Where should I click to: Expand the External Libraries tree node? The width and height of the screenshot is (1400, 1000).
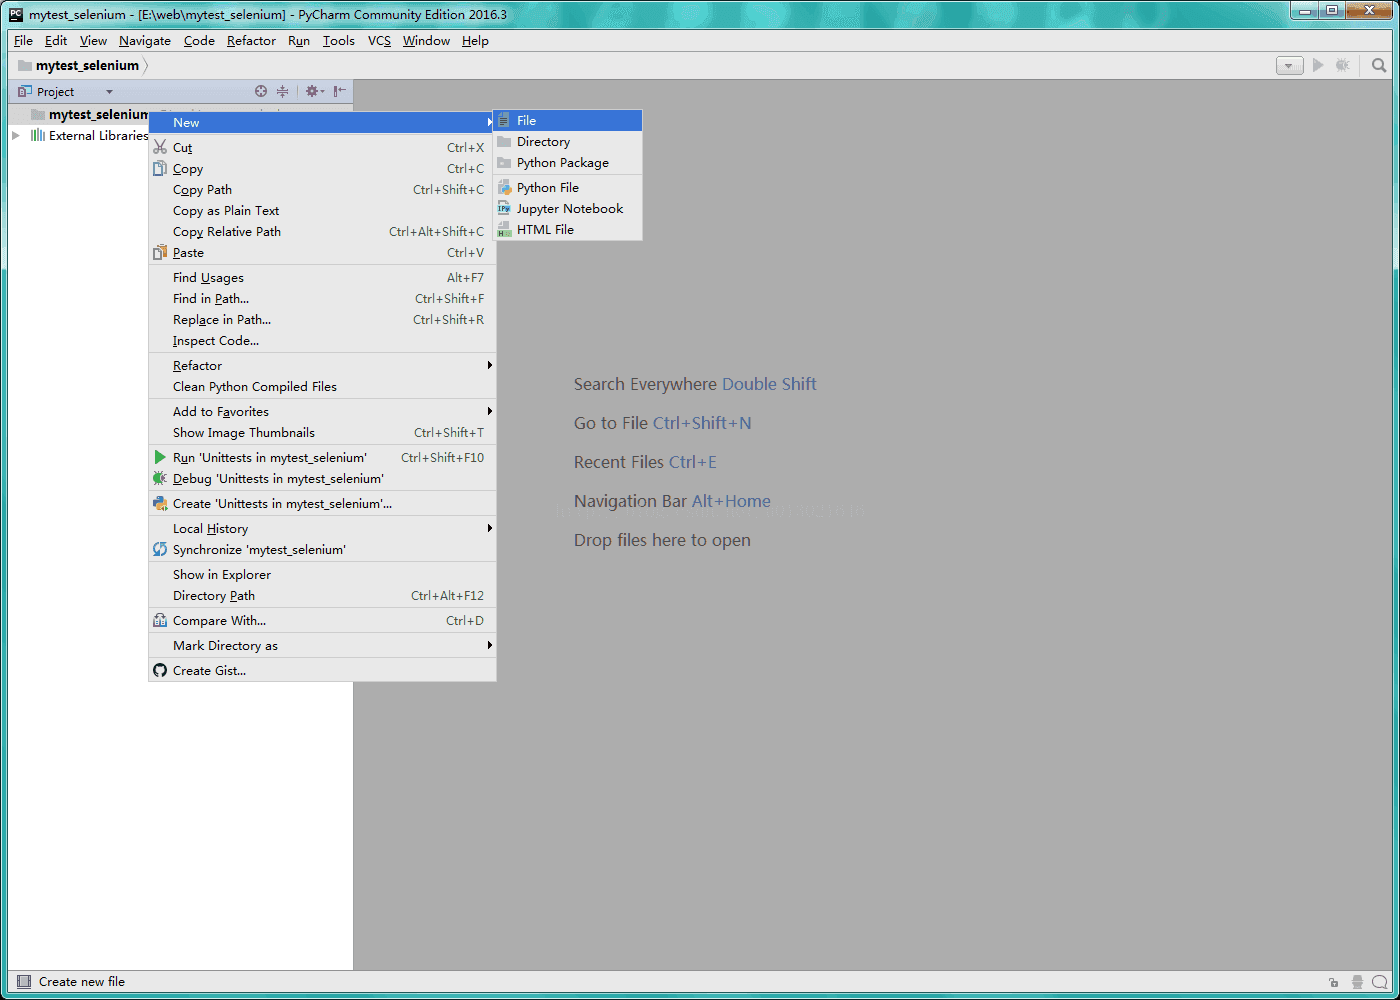coord(16,135)
